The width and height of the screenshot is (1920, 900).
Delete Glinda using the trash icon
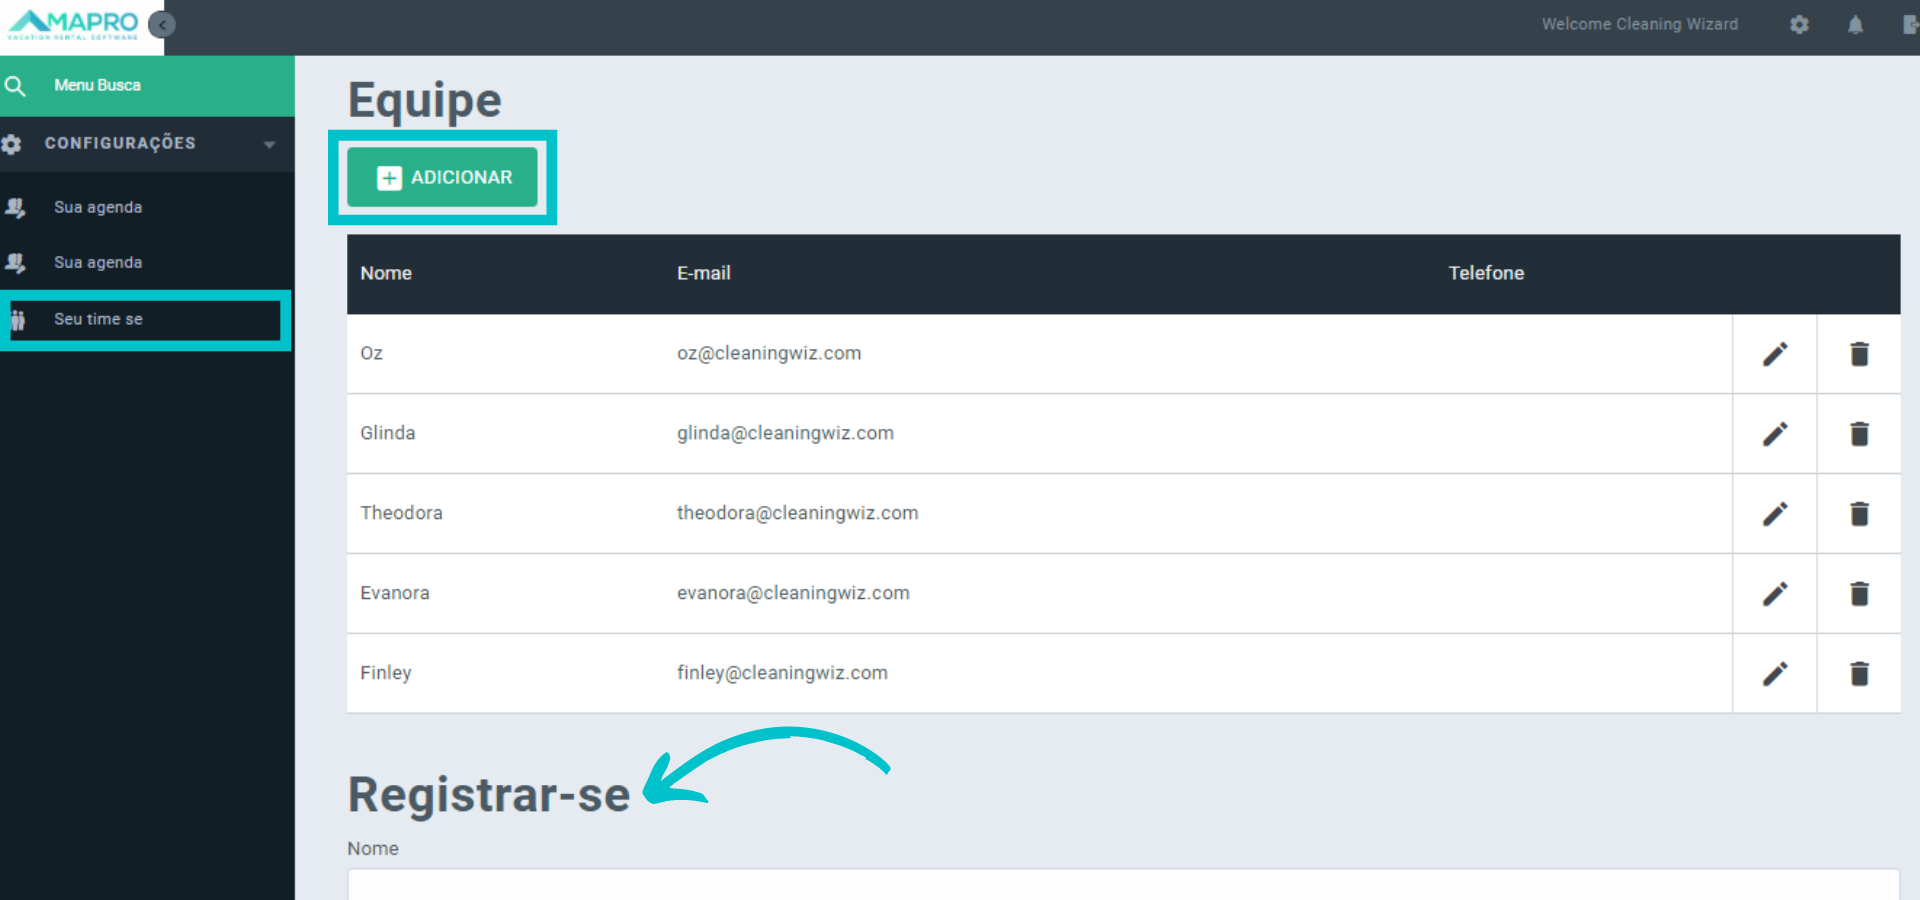click(x=1858, y=434)
